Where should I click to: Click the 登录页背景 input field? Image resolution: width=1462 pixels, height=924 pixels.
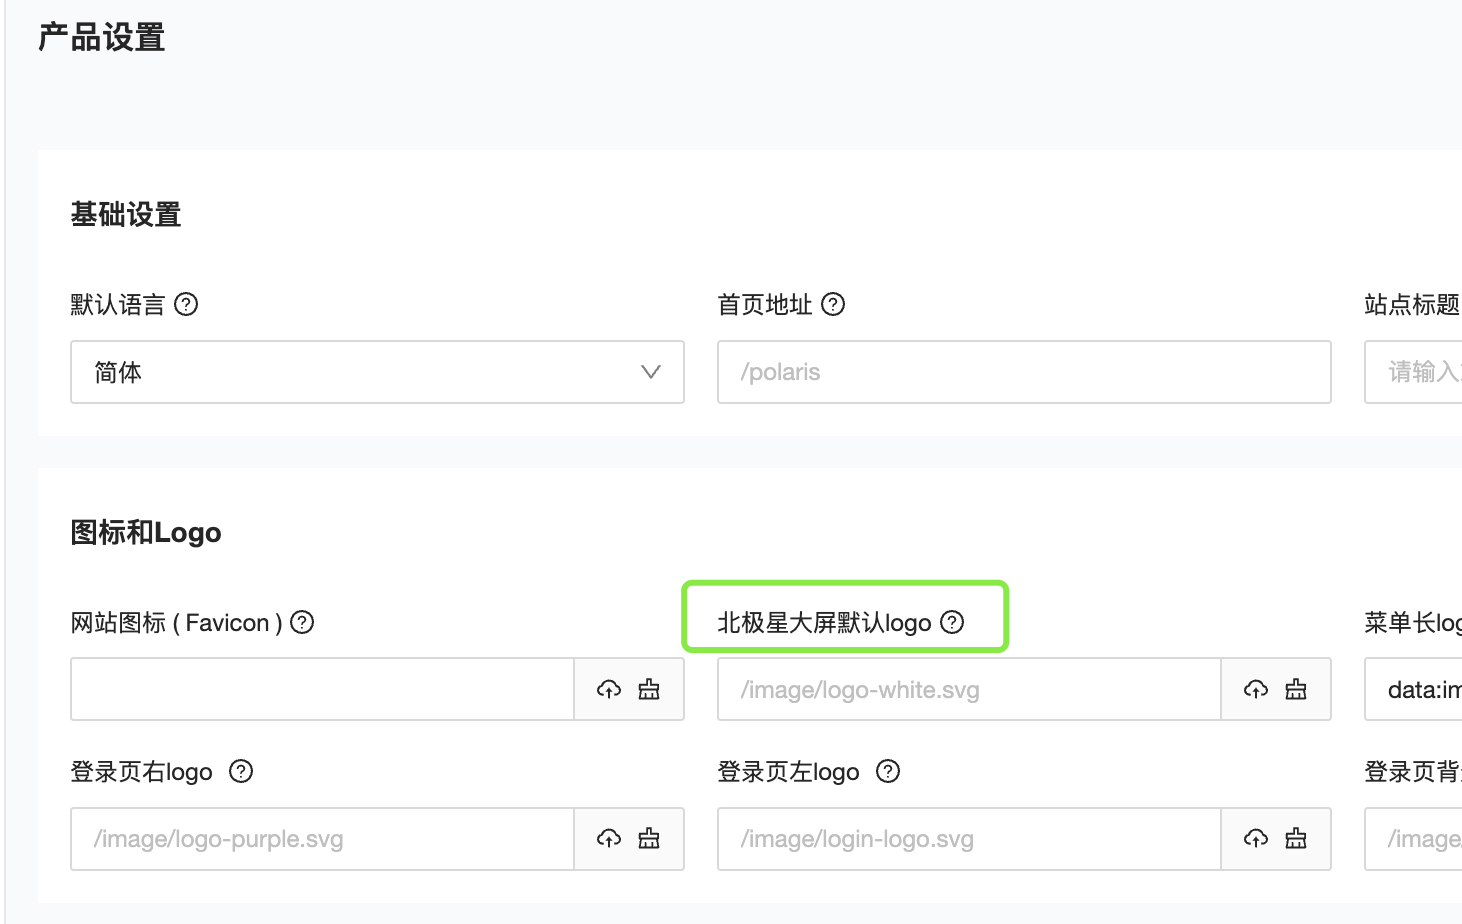tap(1413, 838)
